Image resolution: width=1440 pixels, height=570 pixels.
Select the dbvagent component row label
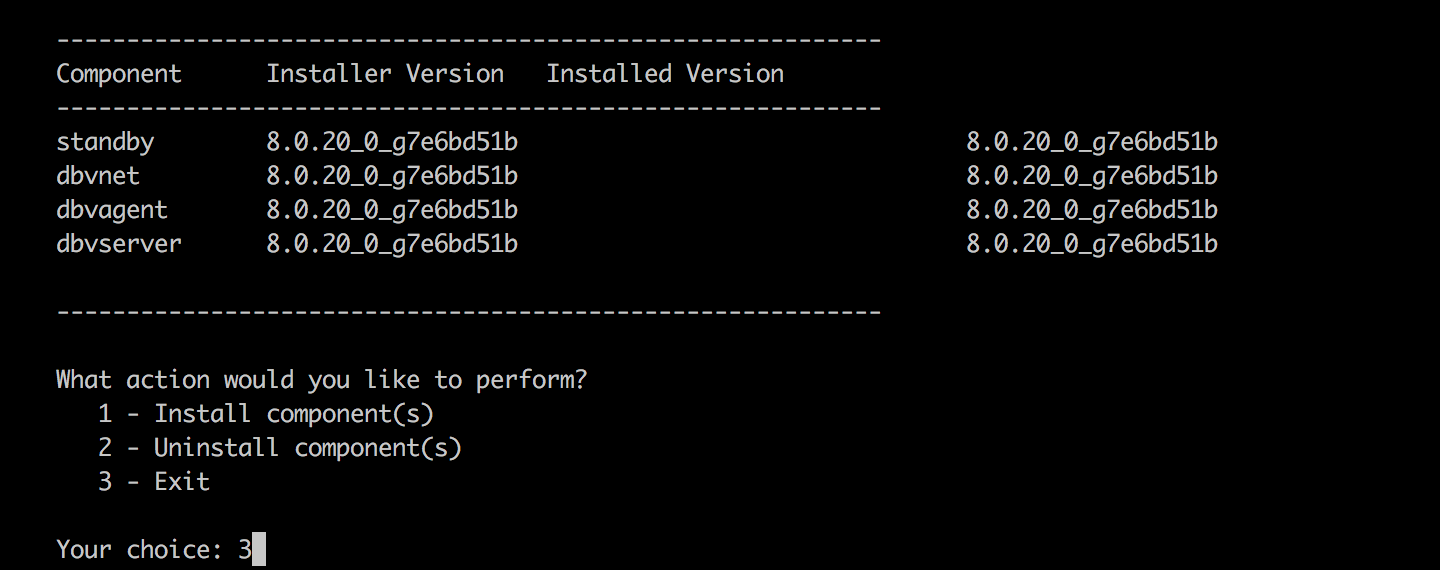tap(112, 210)
